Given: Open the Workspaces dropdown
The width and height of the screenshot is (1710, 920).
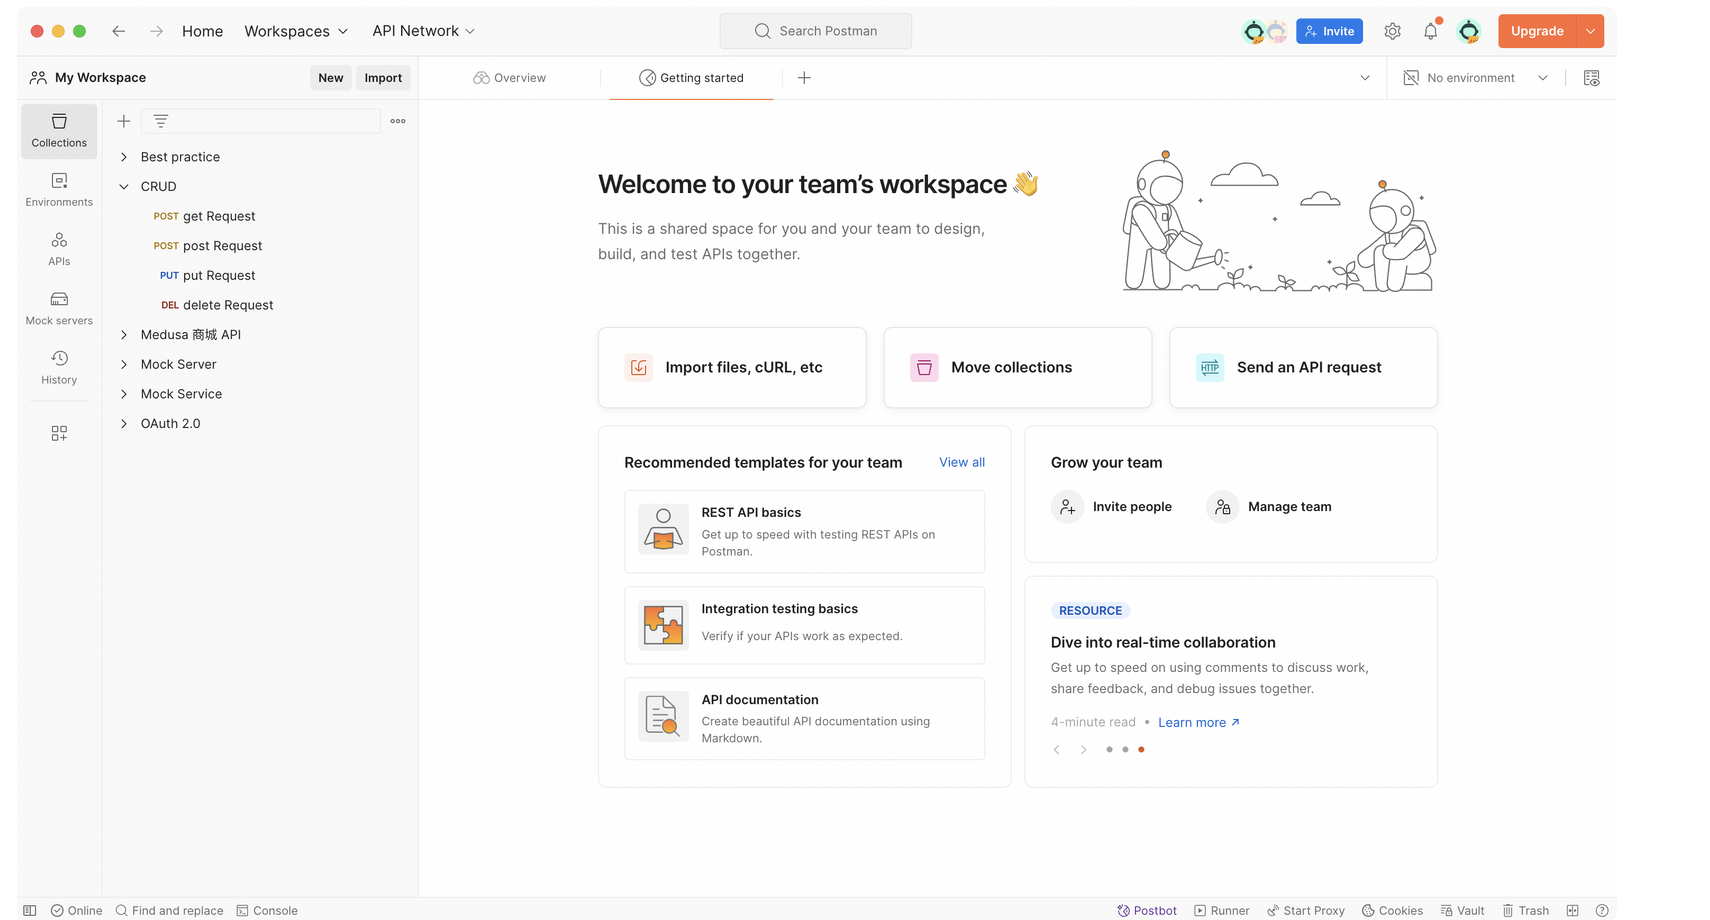Looking at the screenshot, I should click(x=296, y=31).
